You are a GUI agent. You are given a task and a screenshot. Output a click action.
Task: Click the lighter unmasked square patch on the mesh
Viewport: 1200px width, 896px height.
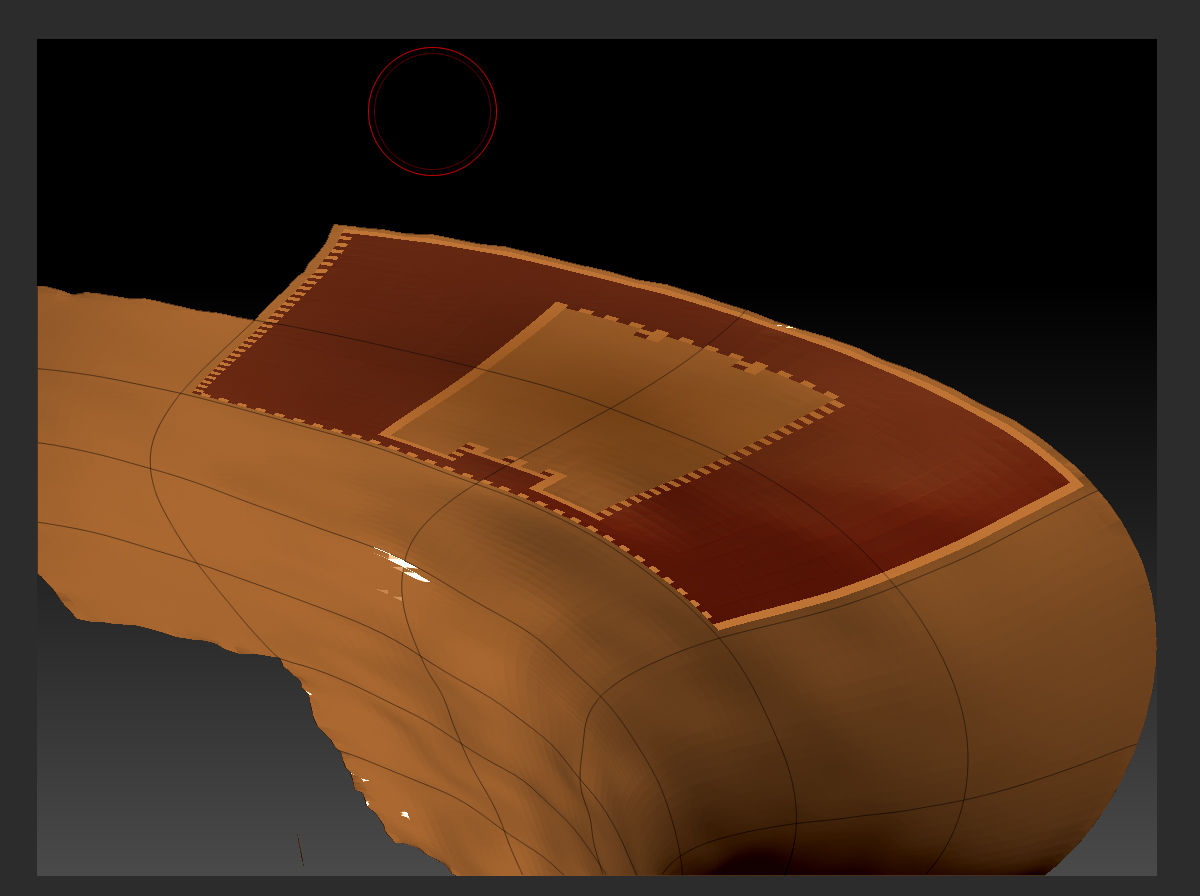[x=610, y=408]
